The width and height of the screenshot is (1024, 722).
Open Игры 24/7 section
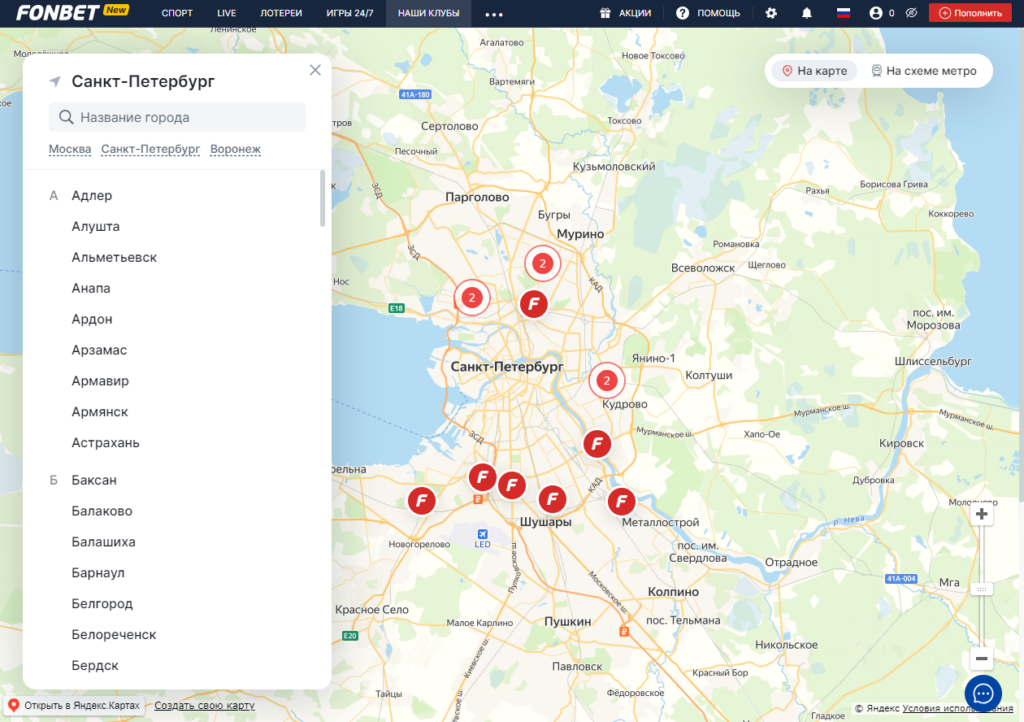tap(350, 13)
